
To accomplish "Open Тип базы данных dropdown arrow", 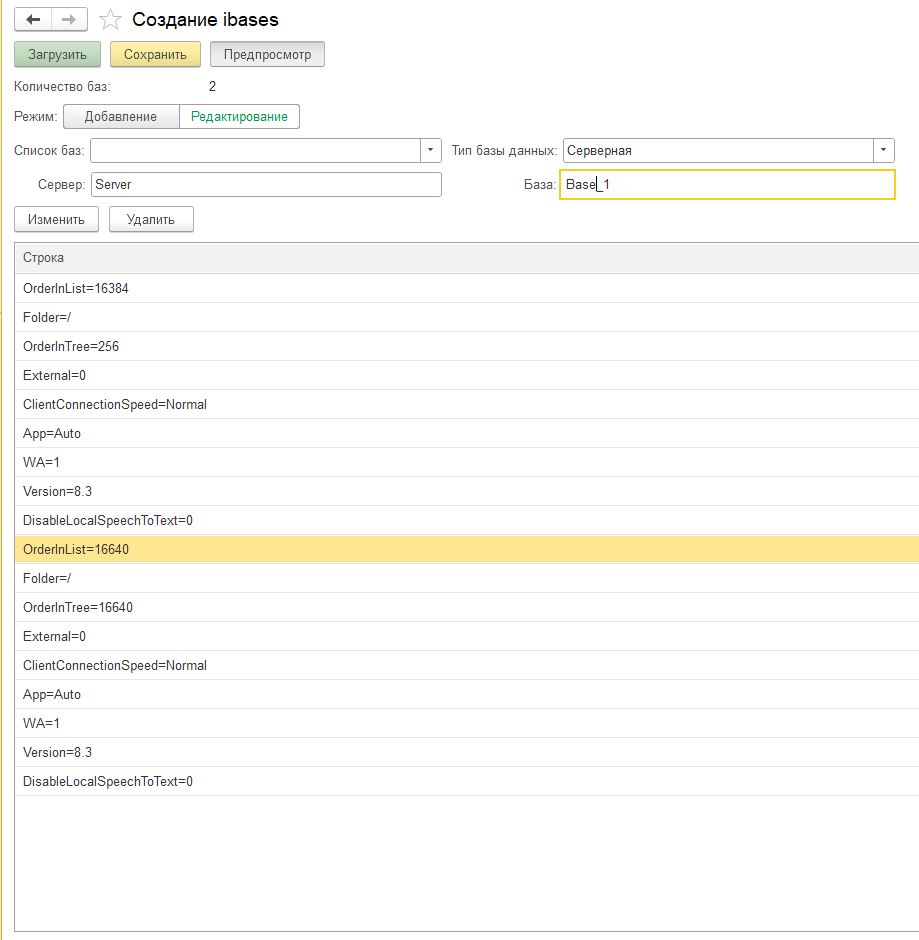I will tap(884, 150).
